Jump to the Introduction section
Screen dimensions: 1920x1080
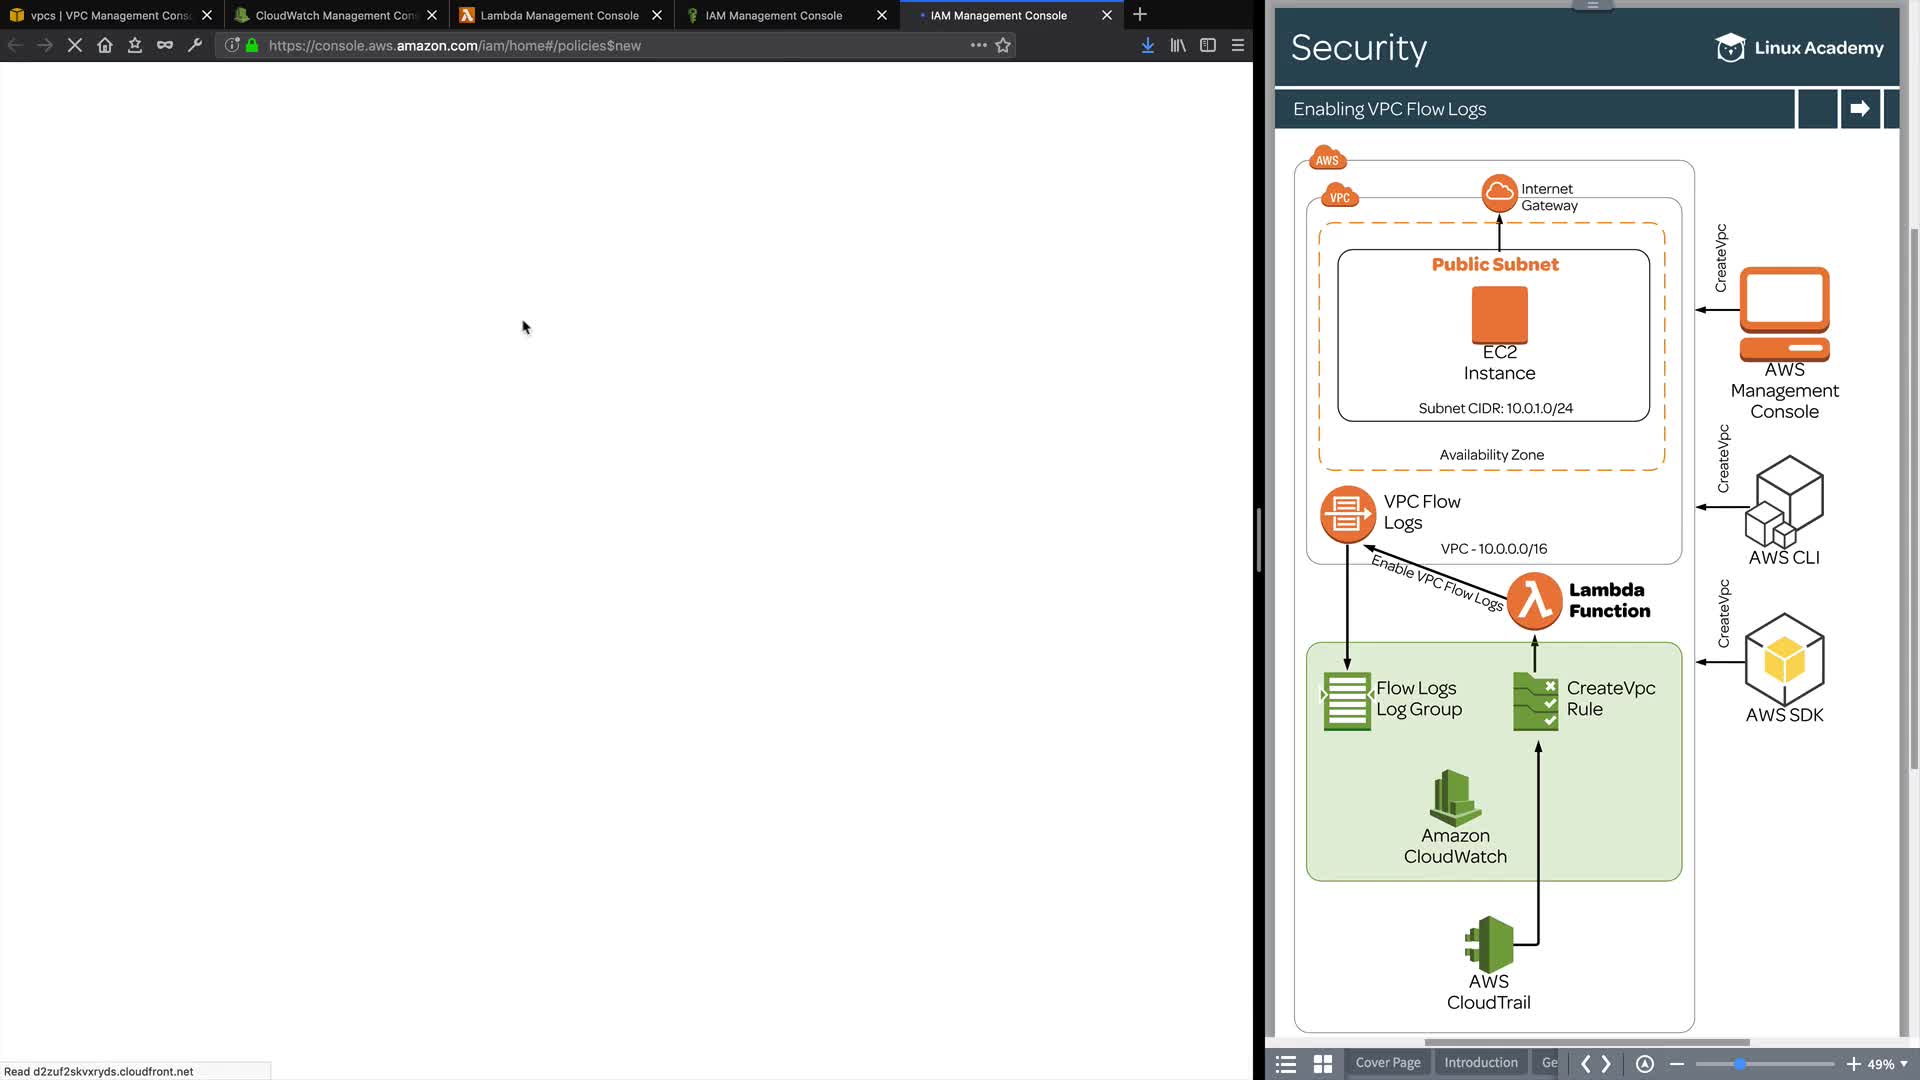[x=1480, y=1063]
